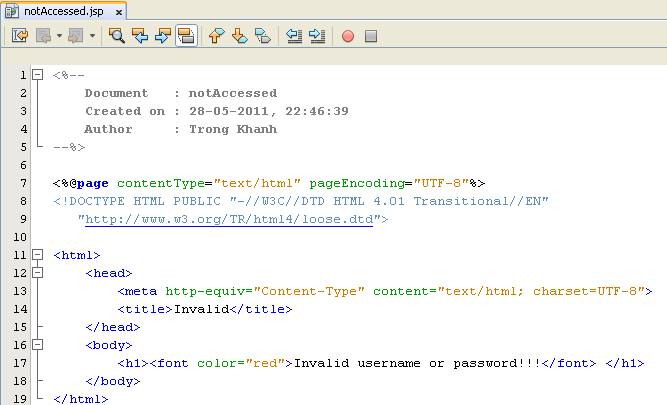
Task: Open the Forward history dropdown arrow
Action: 92,36
